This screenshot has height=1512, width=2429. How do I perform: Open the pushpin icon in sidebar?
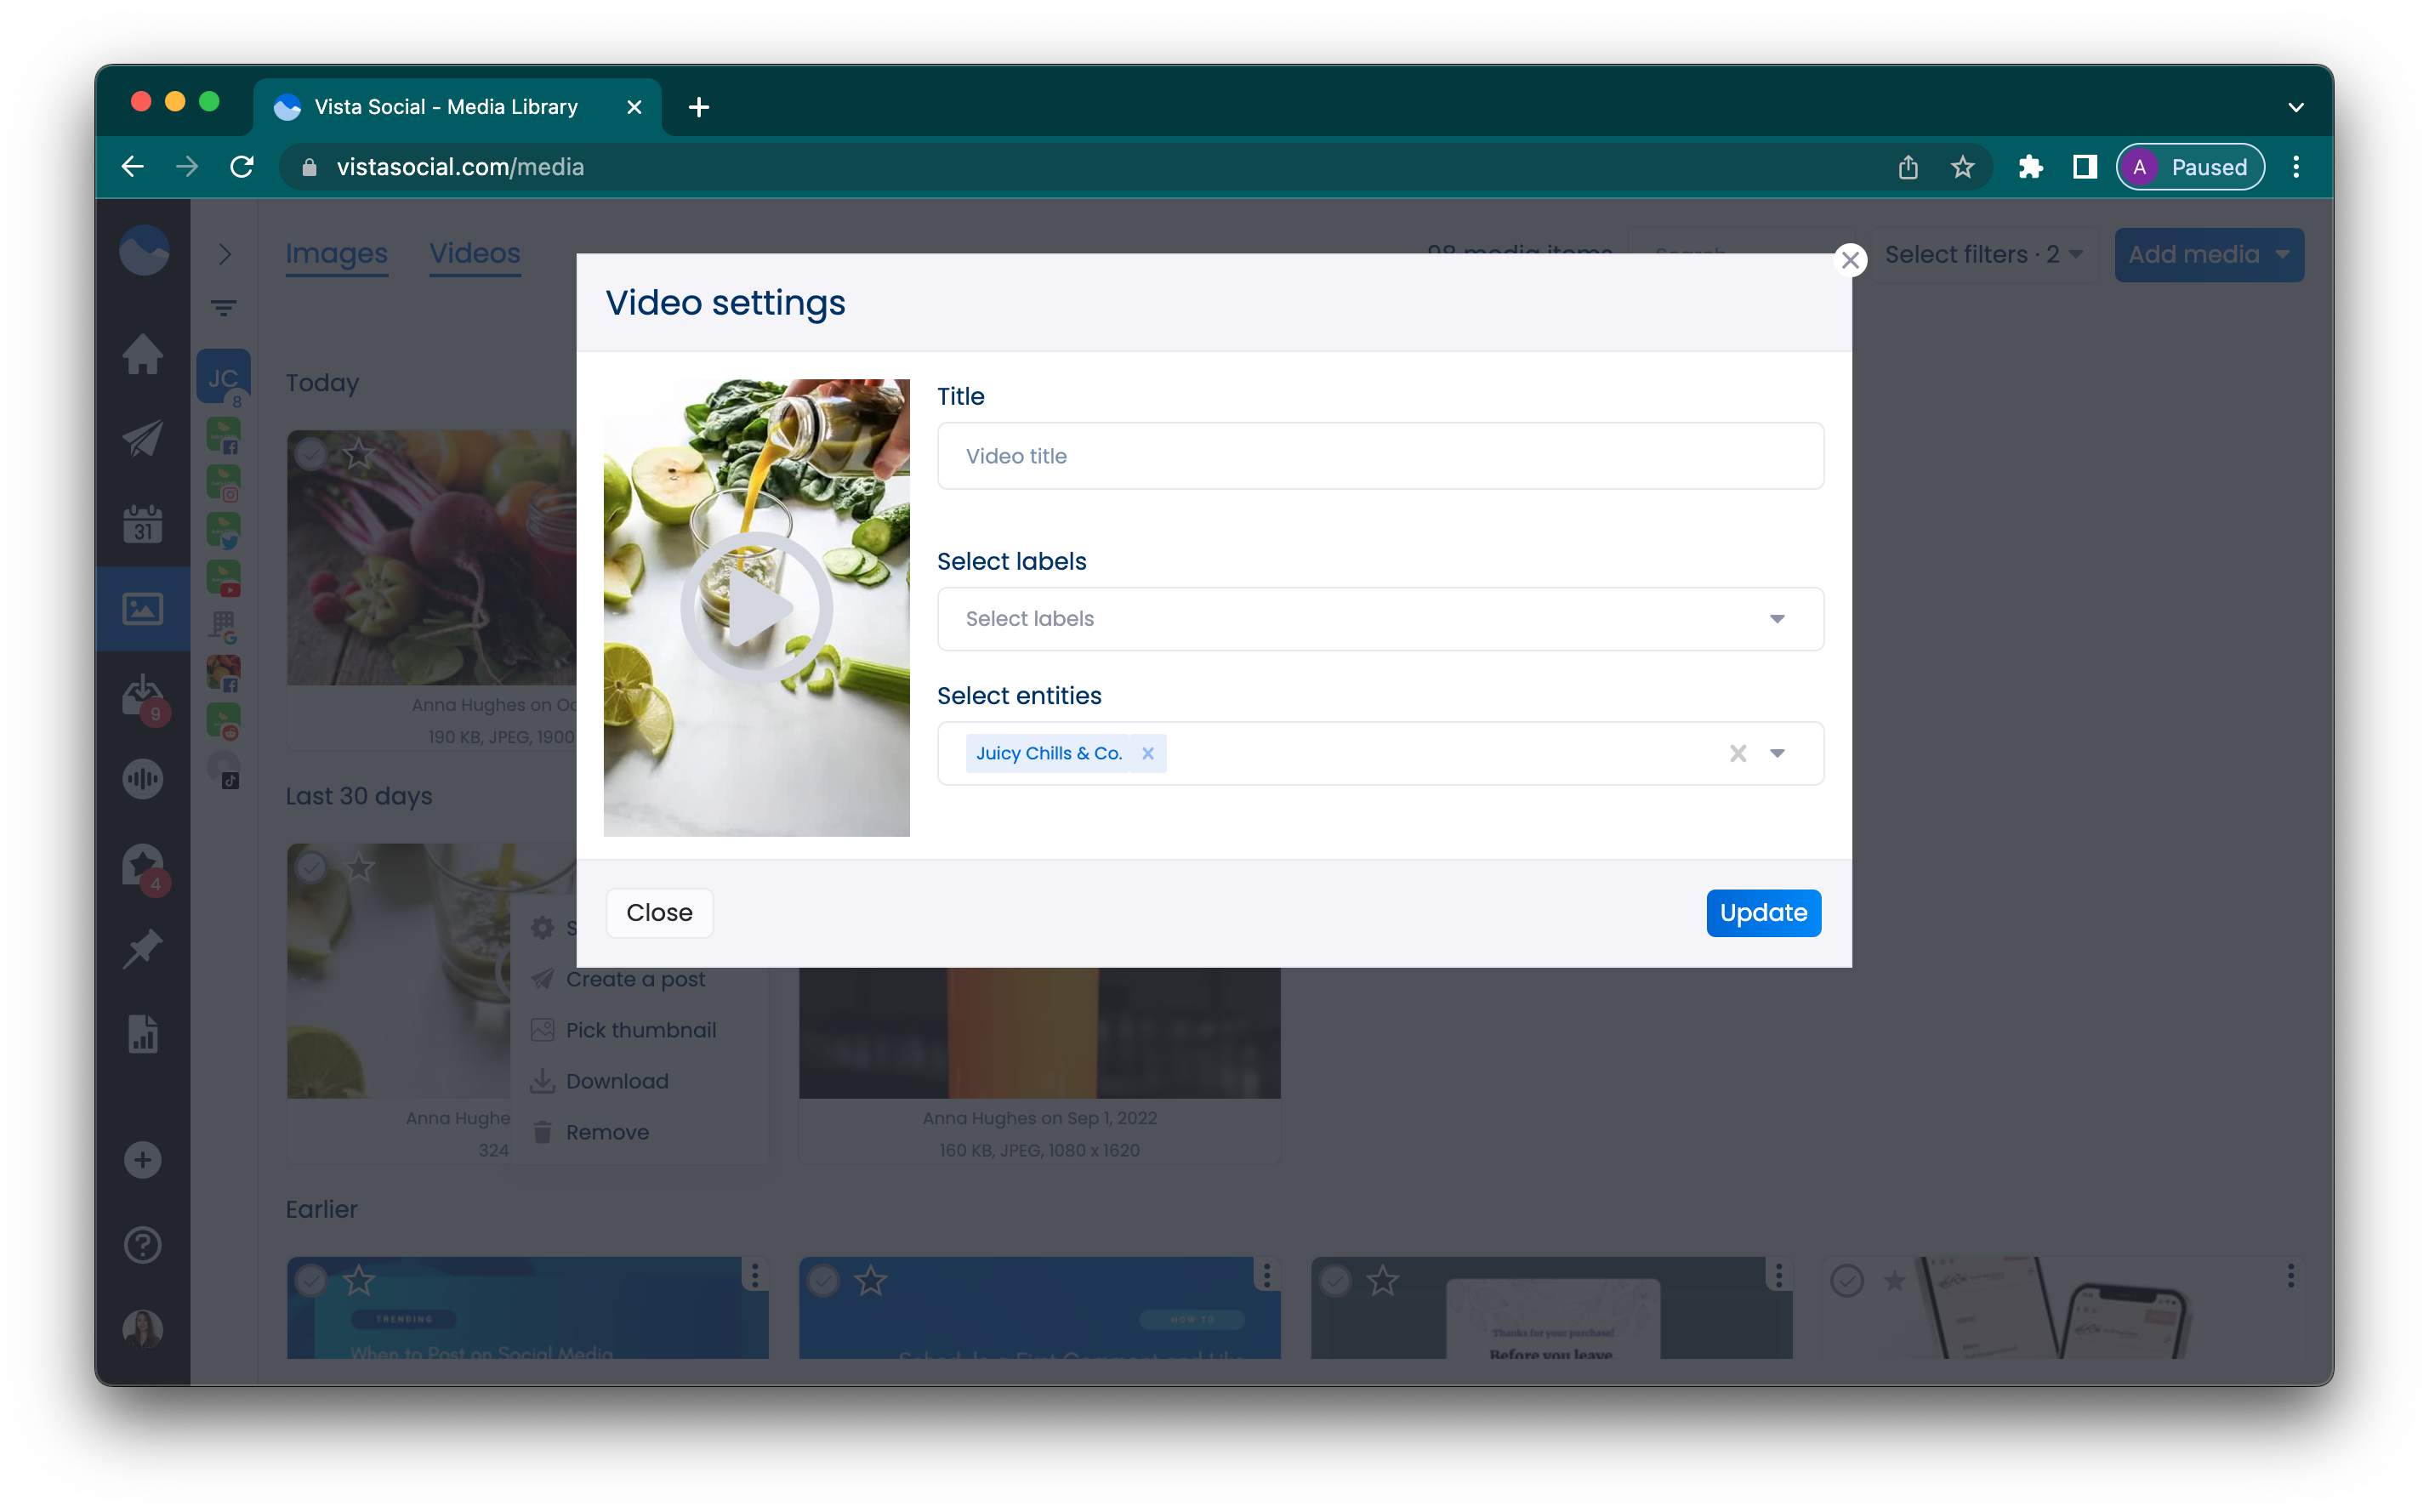(x=143, y=949)
